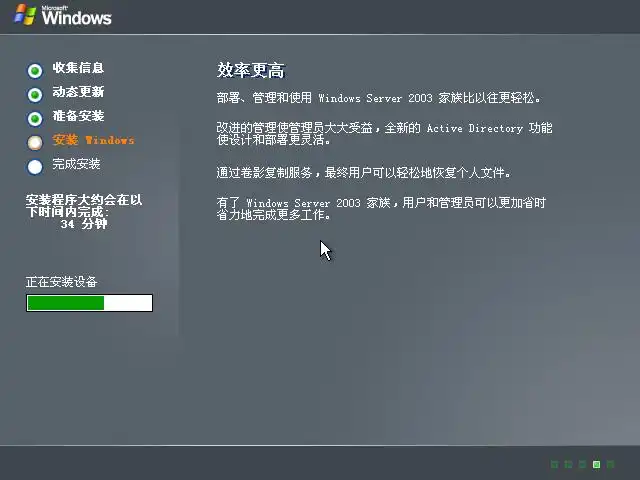This screenshot has width=640, height=480.
Task: Click the green bullet beside 收集信息
Action: coord(35,71)
